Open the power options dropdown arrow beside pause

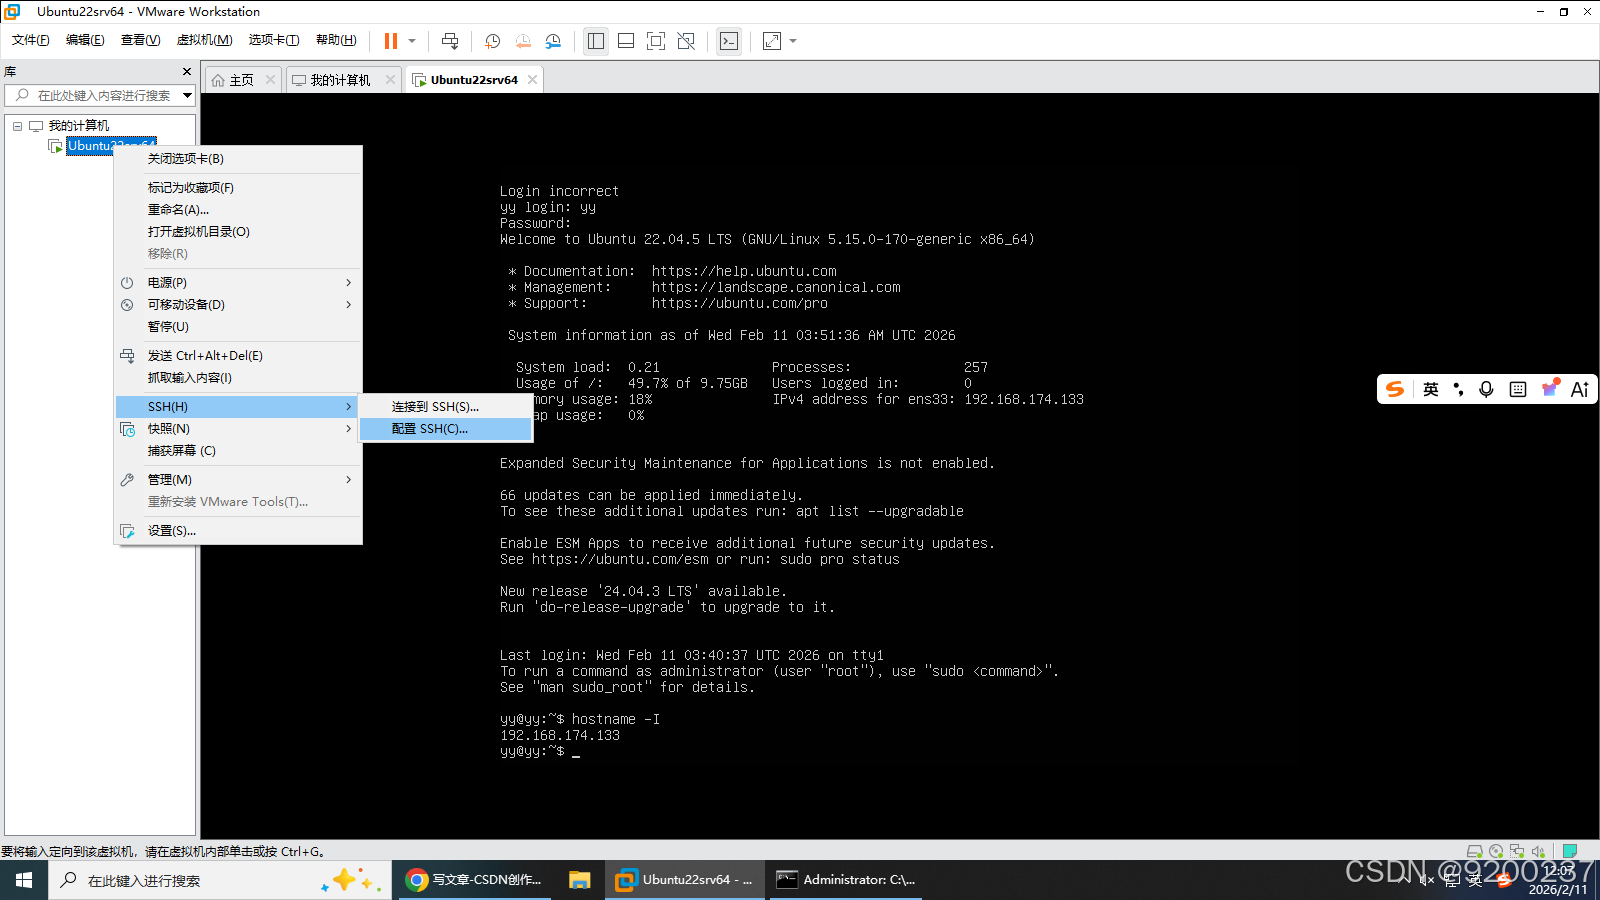412,41
